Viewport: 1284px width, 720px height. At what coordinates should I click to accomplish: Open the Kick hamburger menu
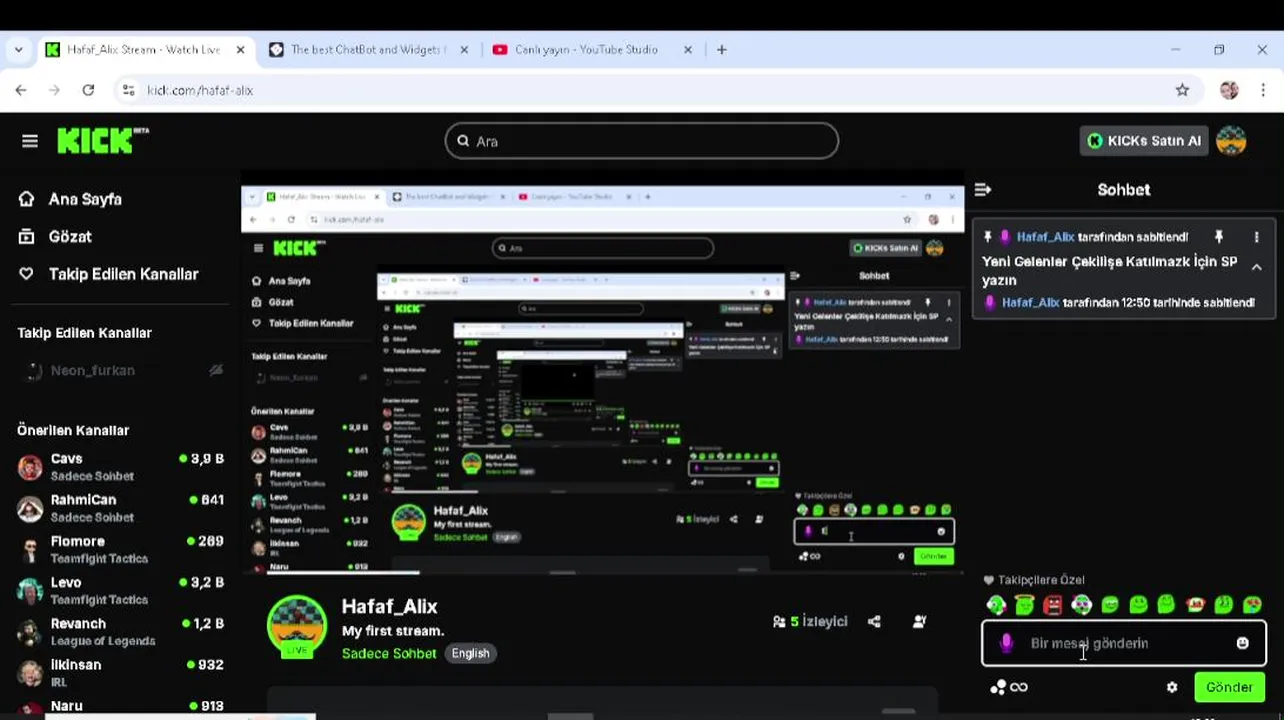(30, 141)
